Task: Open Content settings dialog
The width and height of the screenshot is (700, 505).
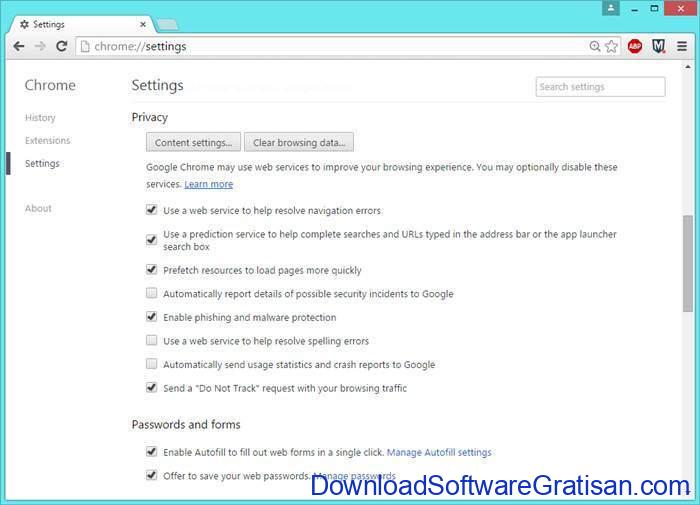Action: [x=193, y=142]
